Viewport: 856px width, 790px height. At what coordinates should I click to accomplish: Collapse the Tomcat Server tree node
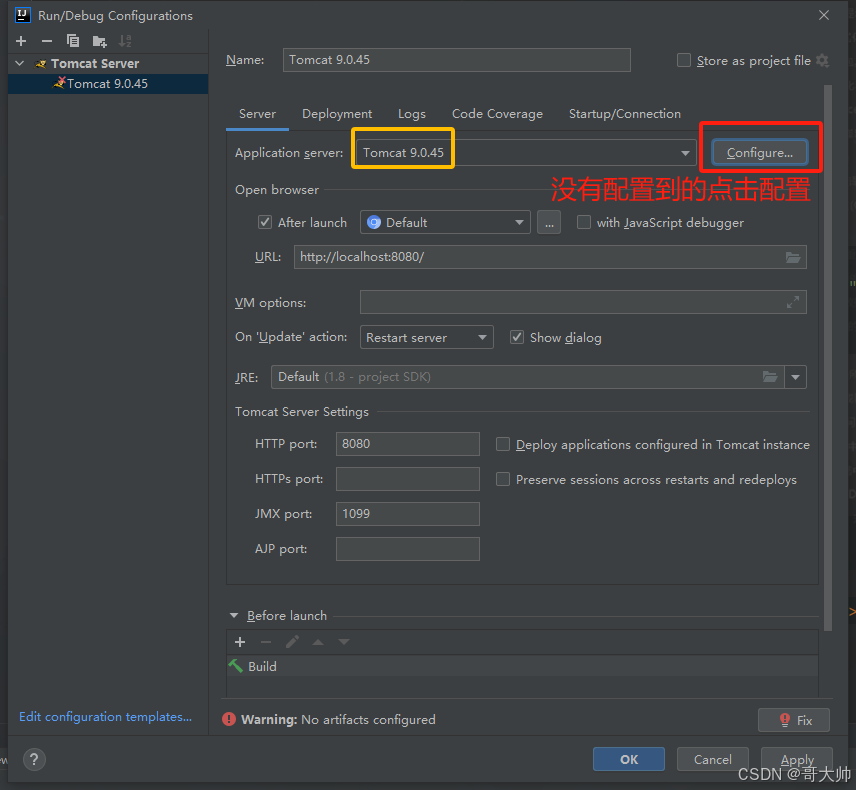(20, 63)
